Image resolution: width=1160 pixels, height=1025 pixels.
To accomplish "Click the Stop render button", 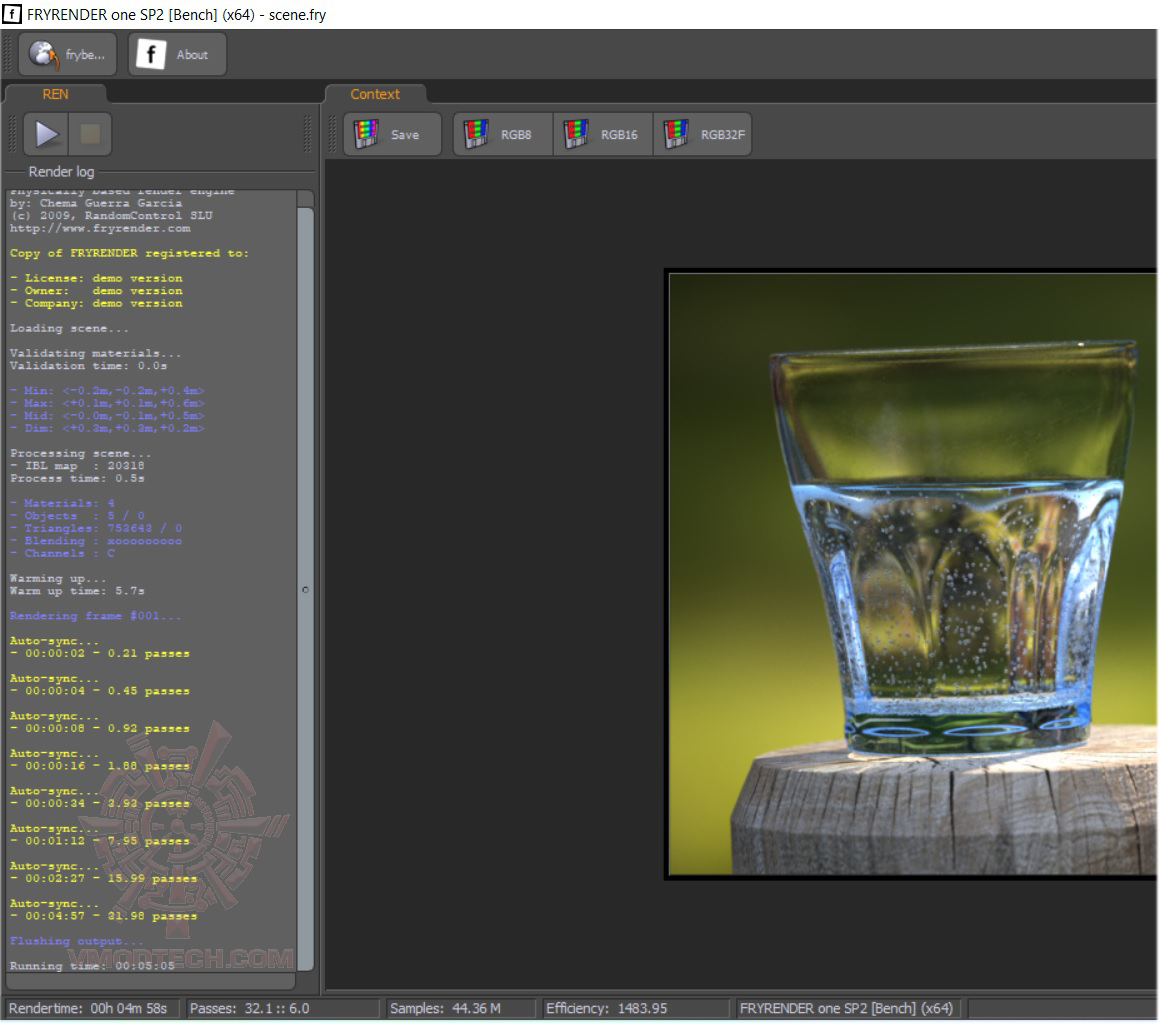I will click(90, 134).
